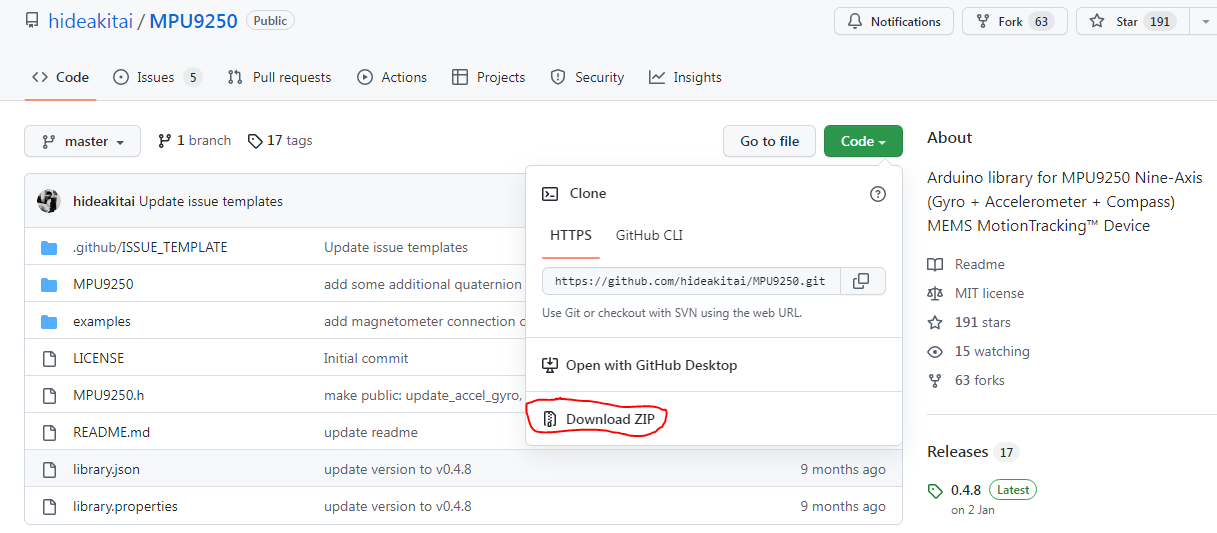Open the Notifications bell button

click(894, 22)
